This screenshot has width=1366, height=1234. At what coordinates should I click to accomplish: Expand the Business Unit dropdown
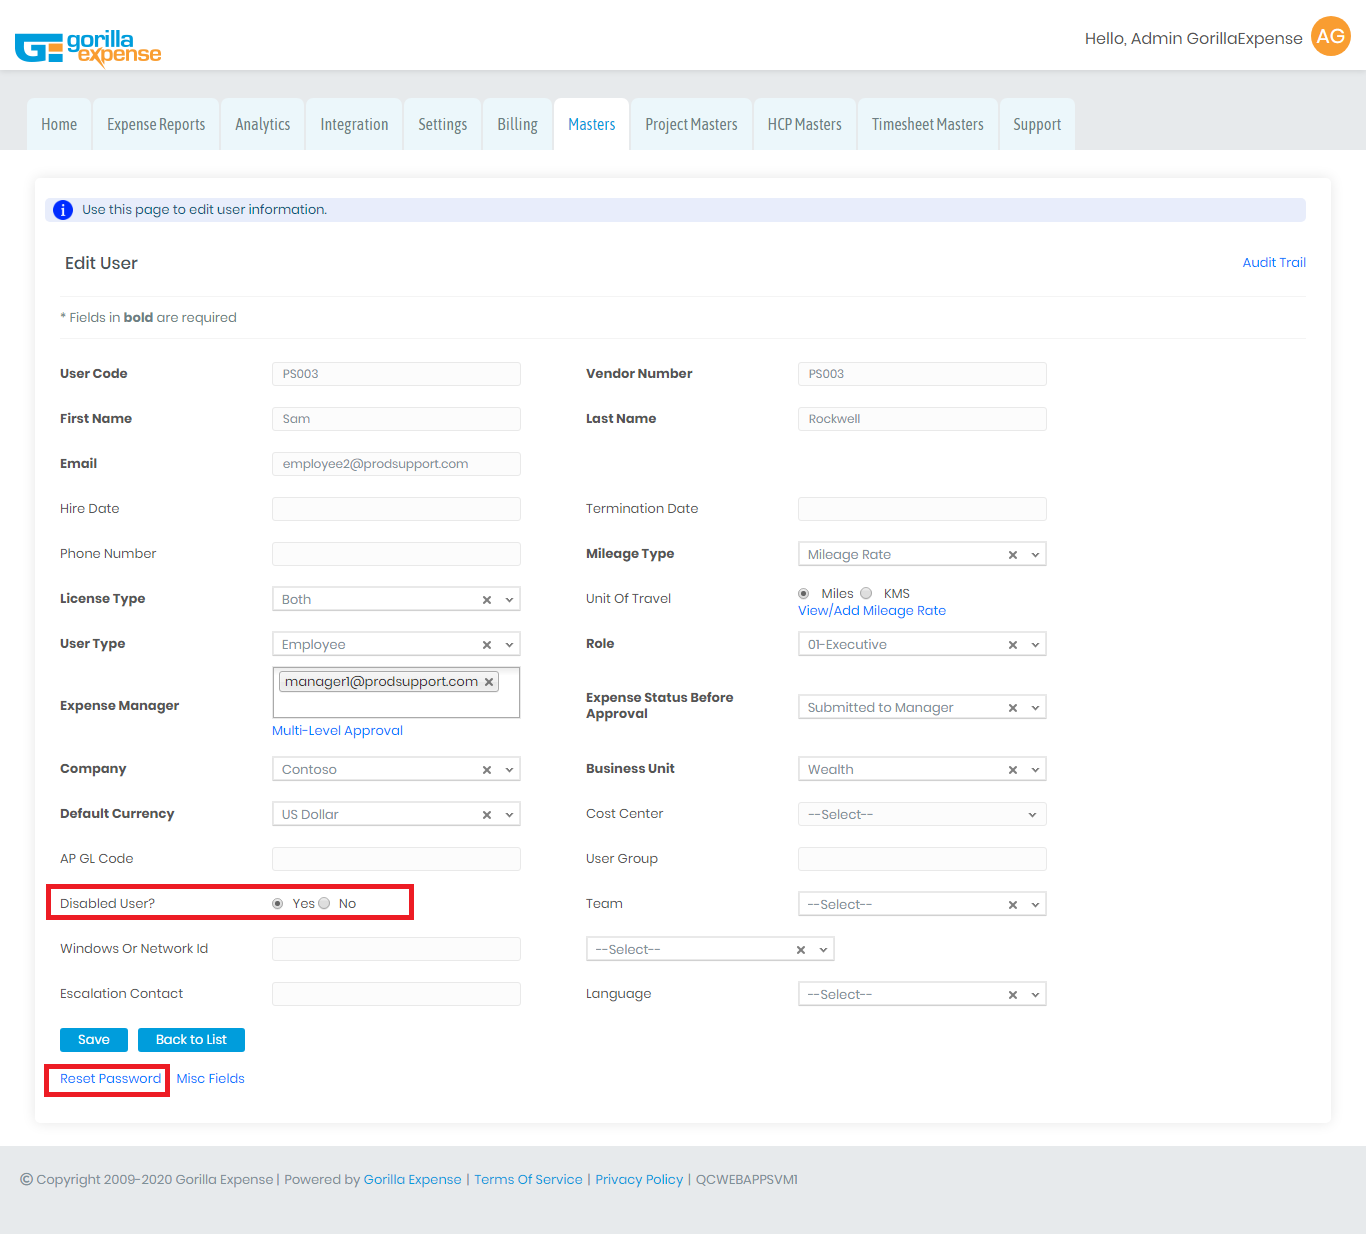pos(1035,770)
